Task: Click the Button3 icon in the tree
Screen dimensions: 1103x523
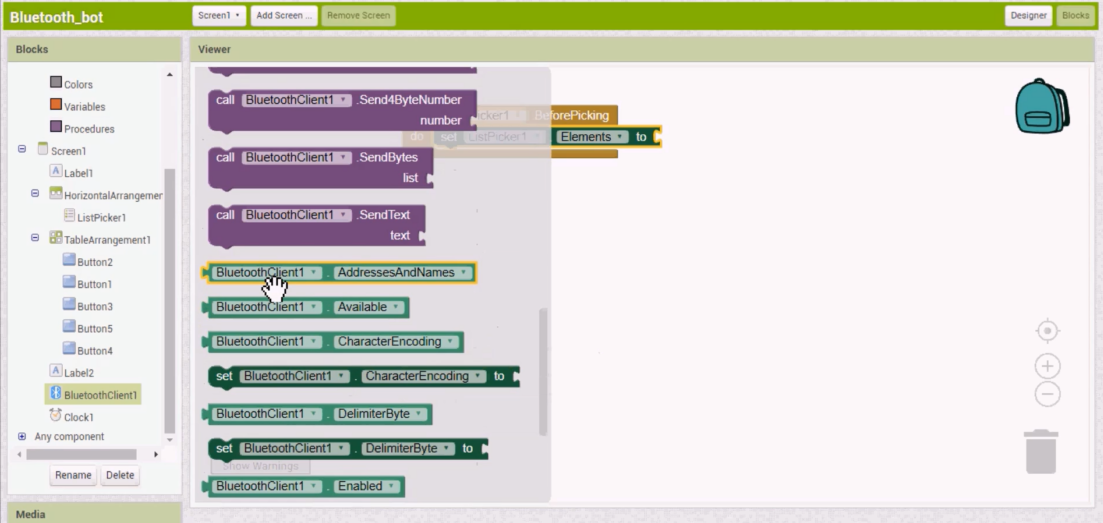Action: click(x=69, y=304)
